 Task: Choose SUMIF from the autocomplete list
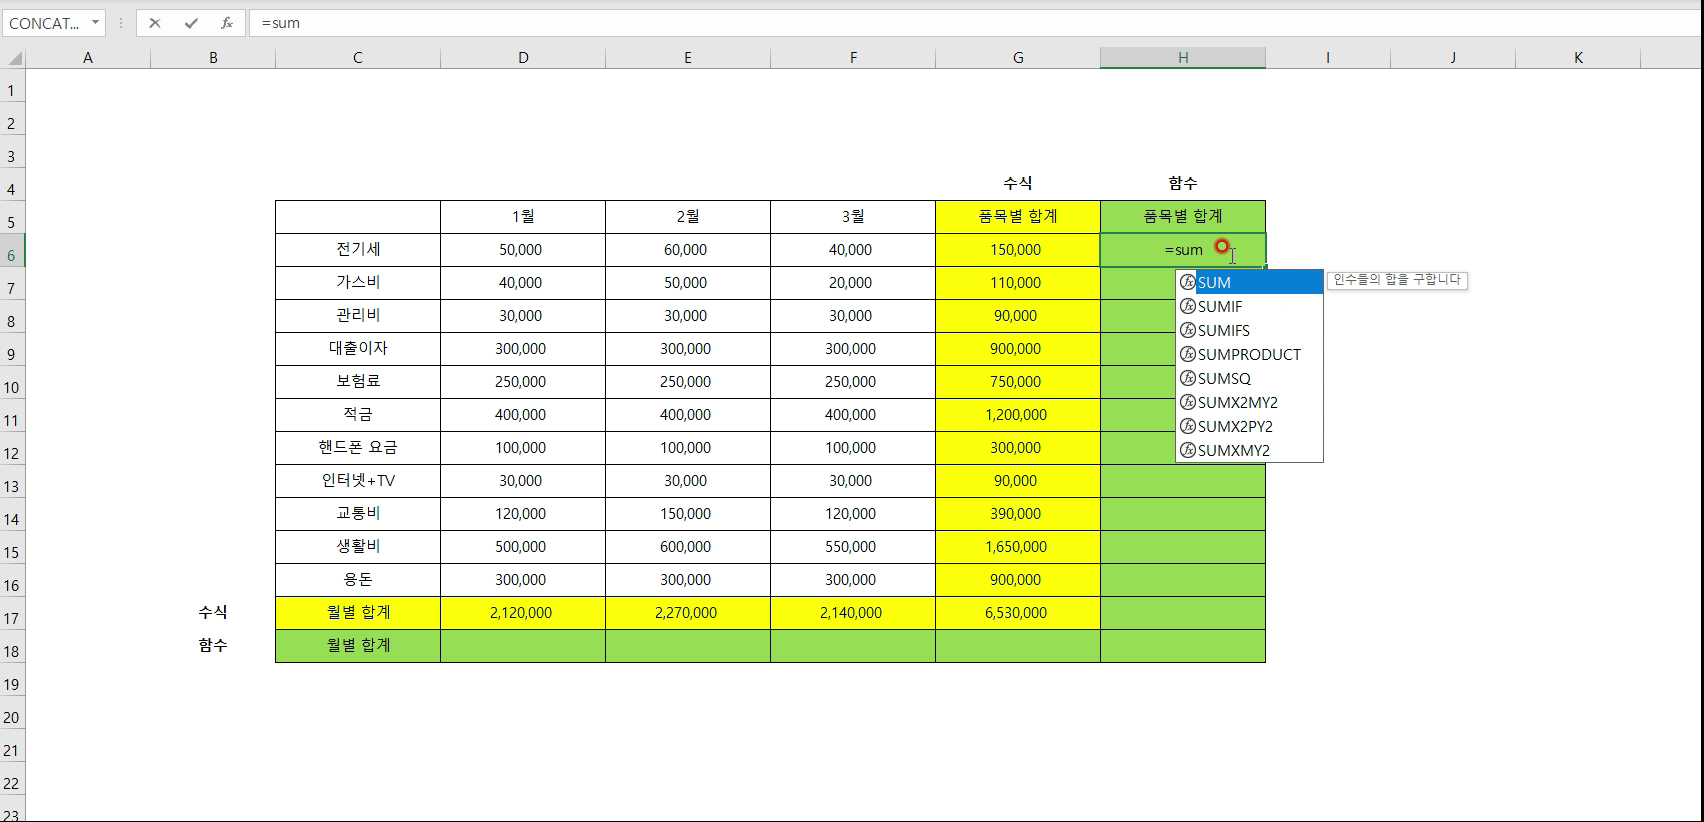[1249, 306]
